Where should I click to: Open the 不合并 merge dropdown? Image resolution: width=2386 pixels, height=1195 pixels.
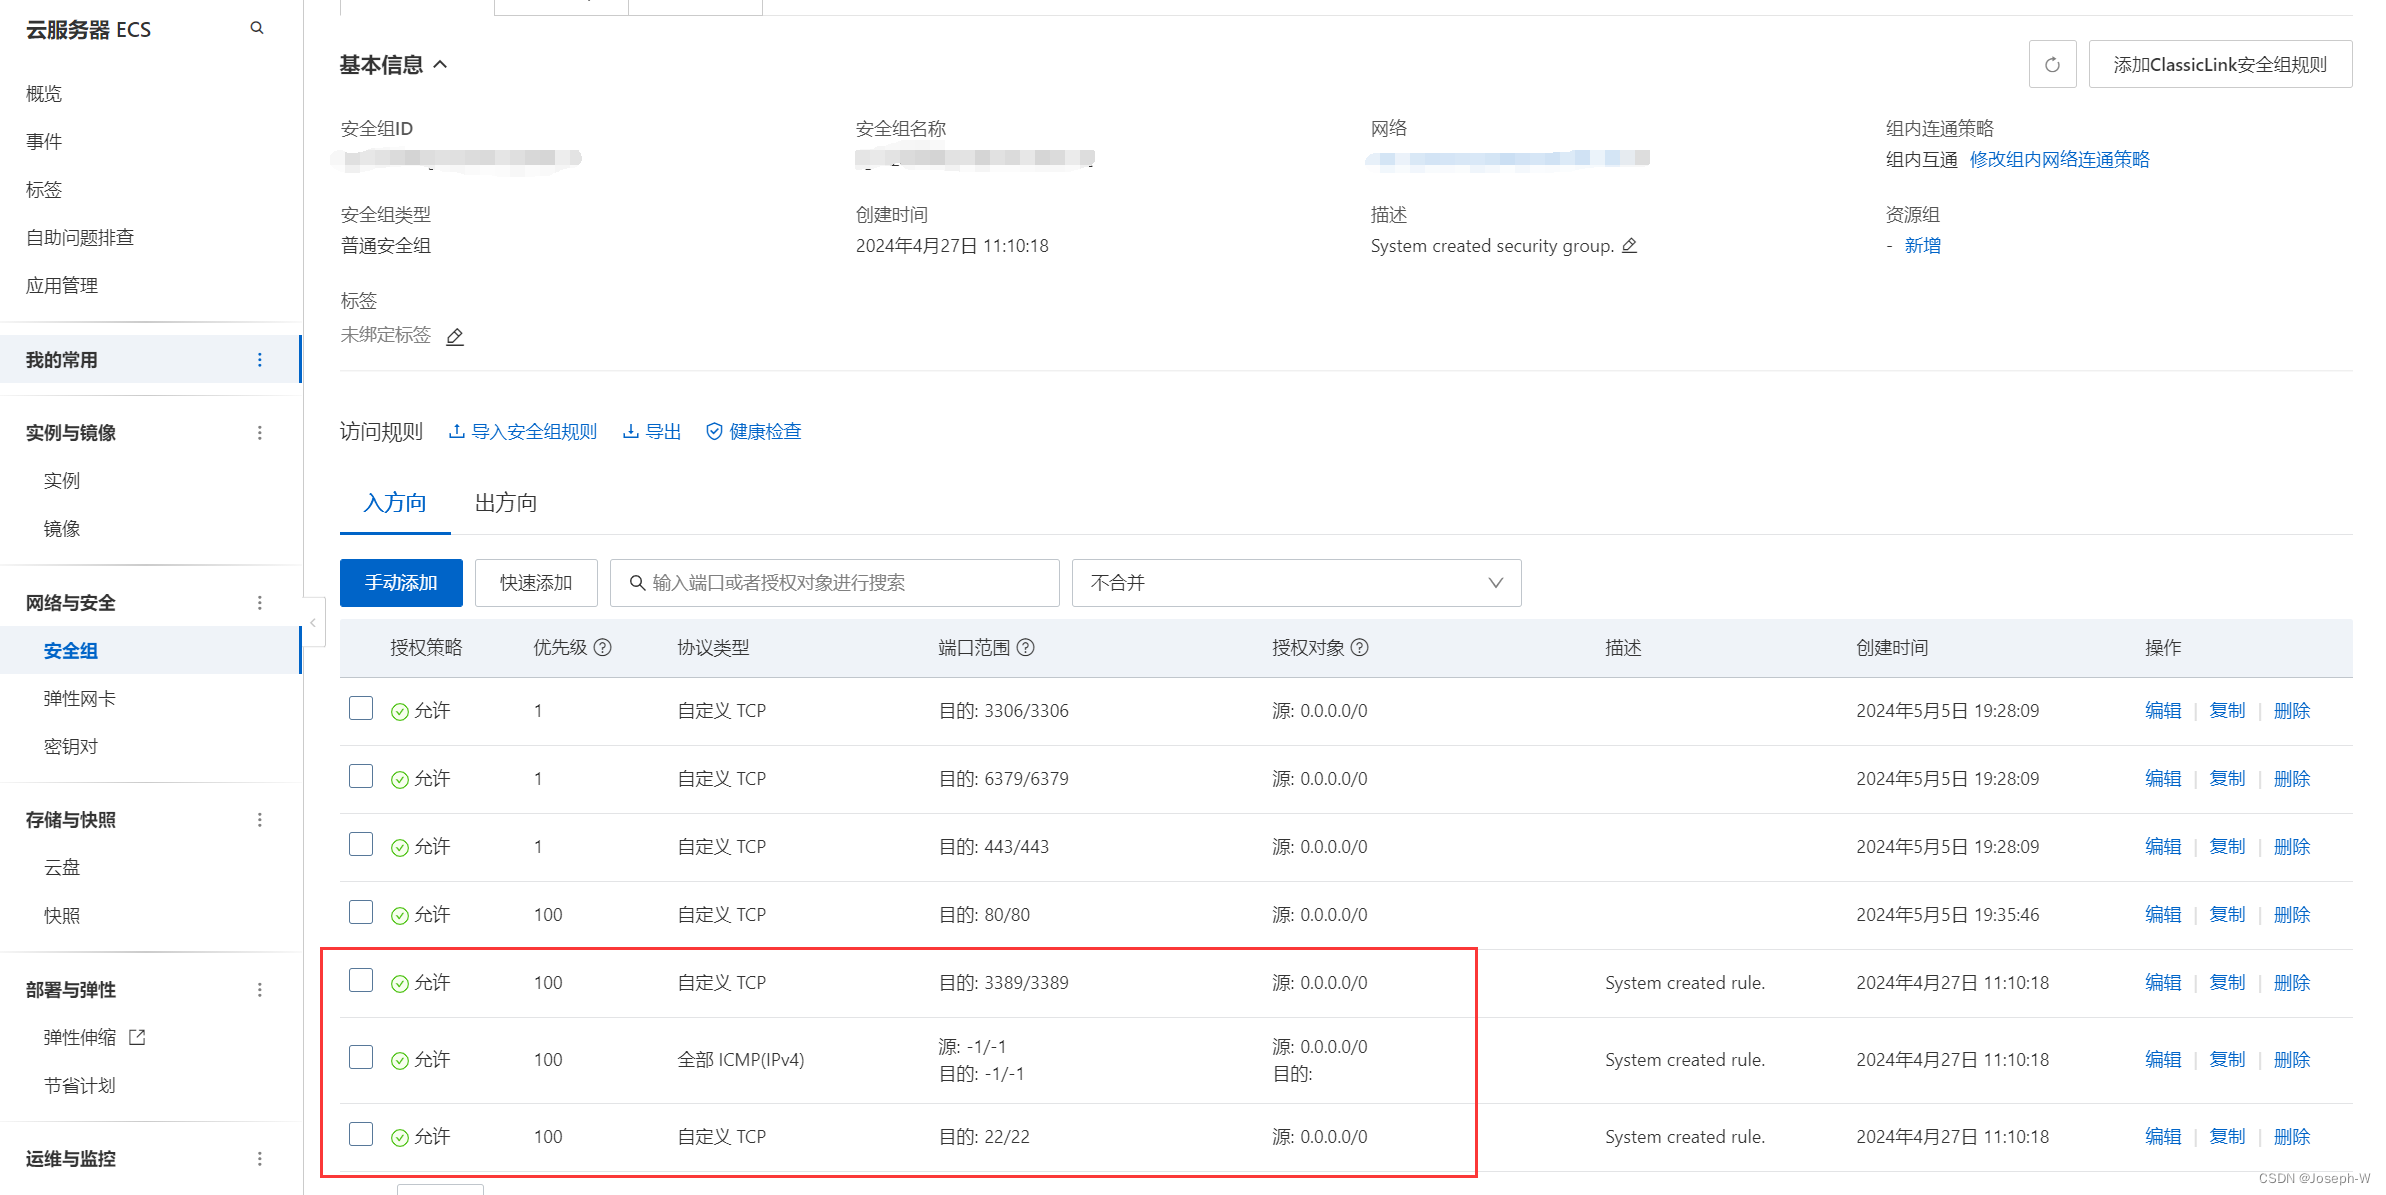pos(1296,583)
